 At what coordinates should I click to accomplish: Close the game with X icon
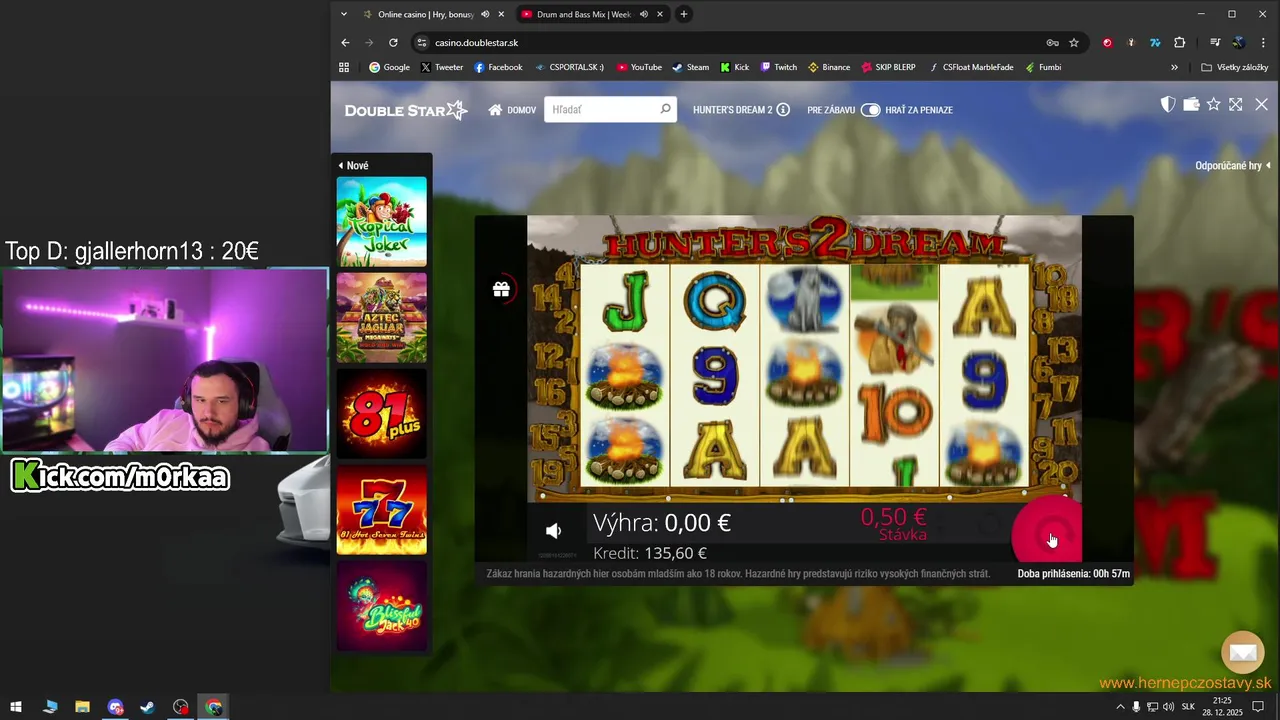pos(1261,104)
